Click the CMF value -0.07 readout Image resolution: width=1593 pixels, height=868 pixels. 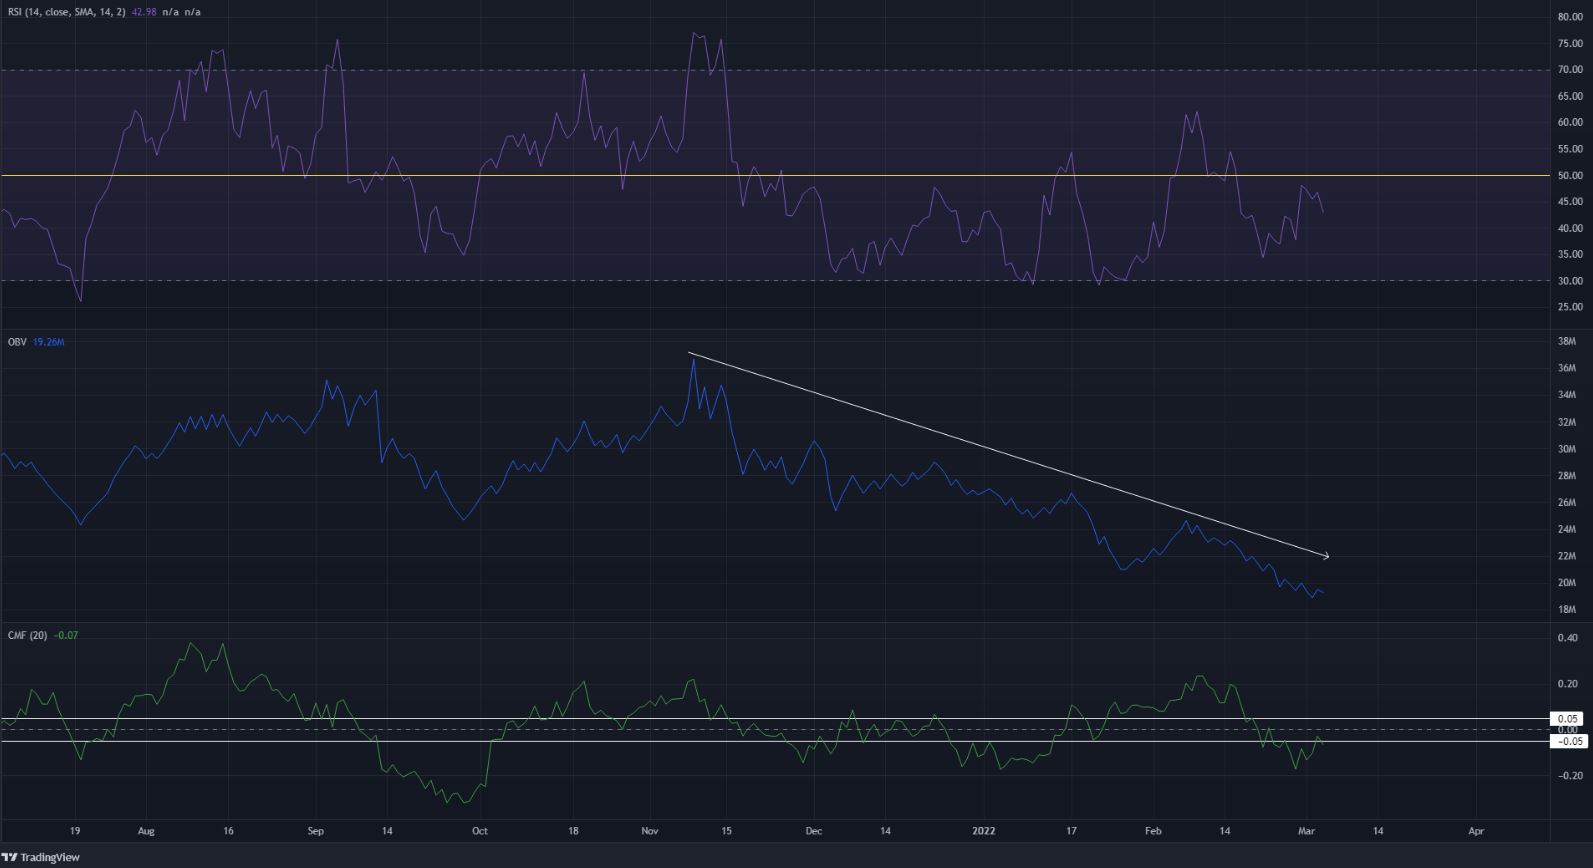tap(67, 636)
